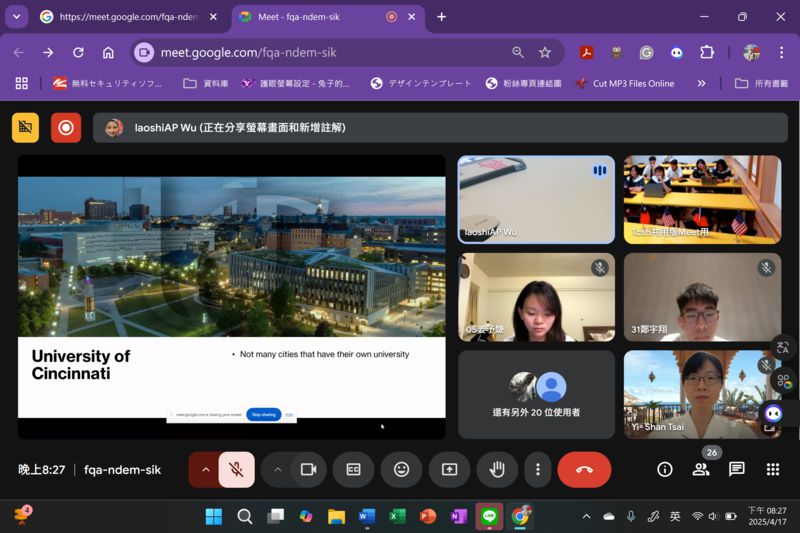Click the blue Stop sharing button

pyautogui.click(x=263, y=414)
